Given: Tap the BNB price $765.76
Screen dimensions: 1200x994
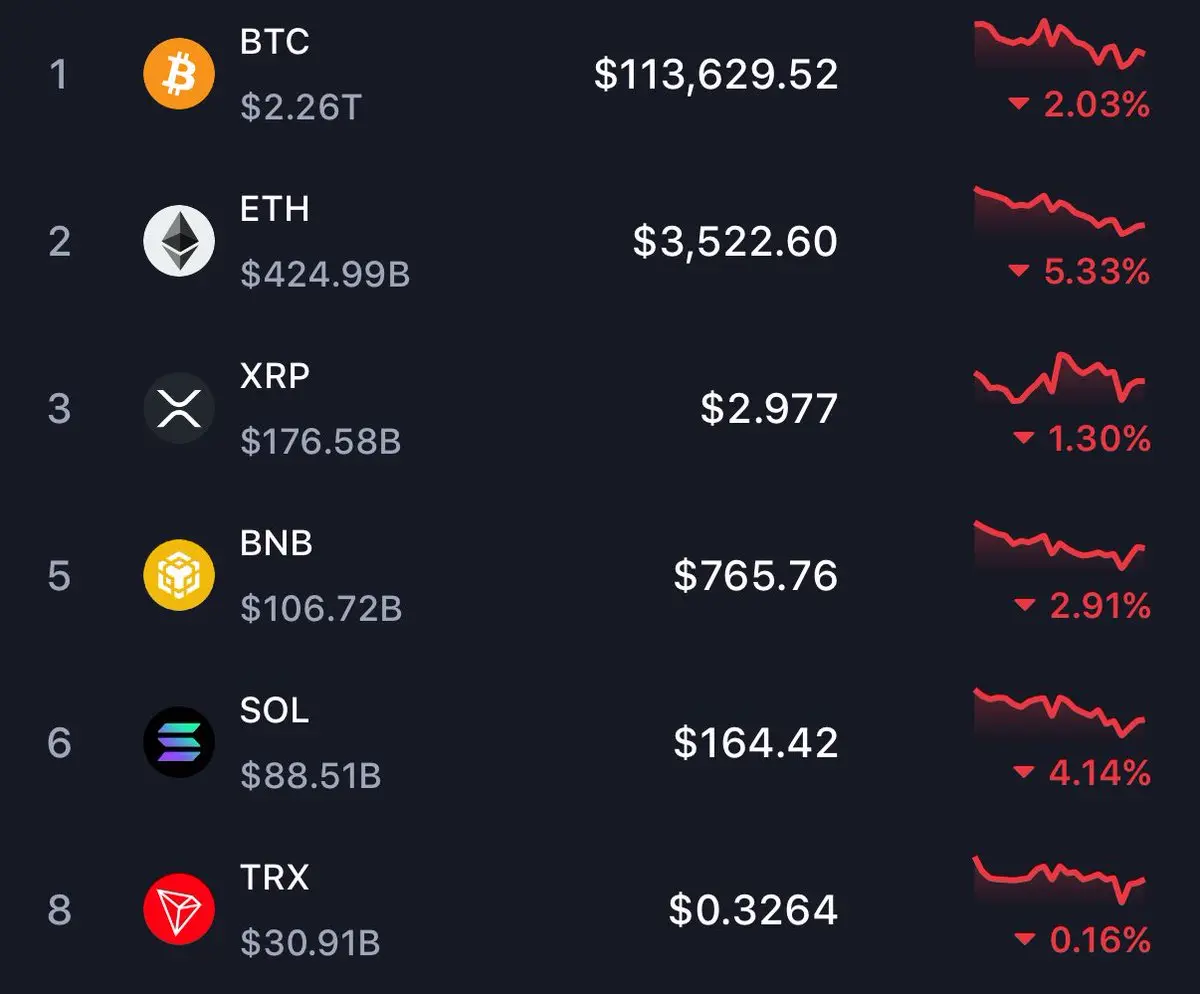Looking at the screenshot, I should tap(756, 575).
